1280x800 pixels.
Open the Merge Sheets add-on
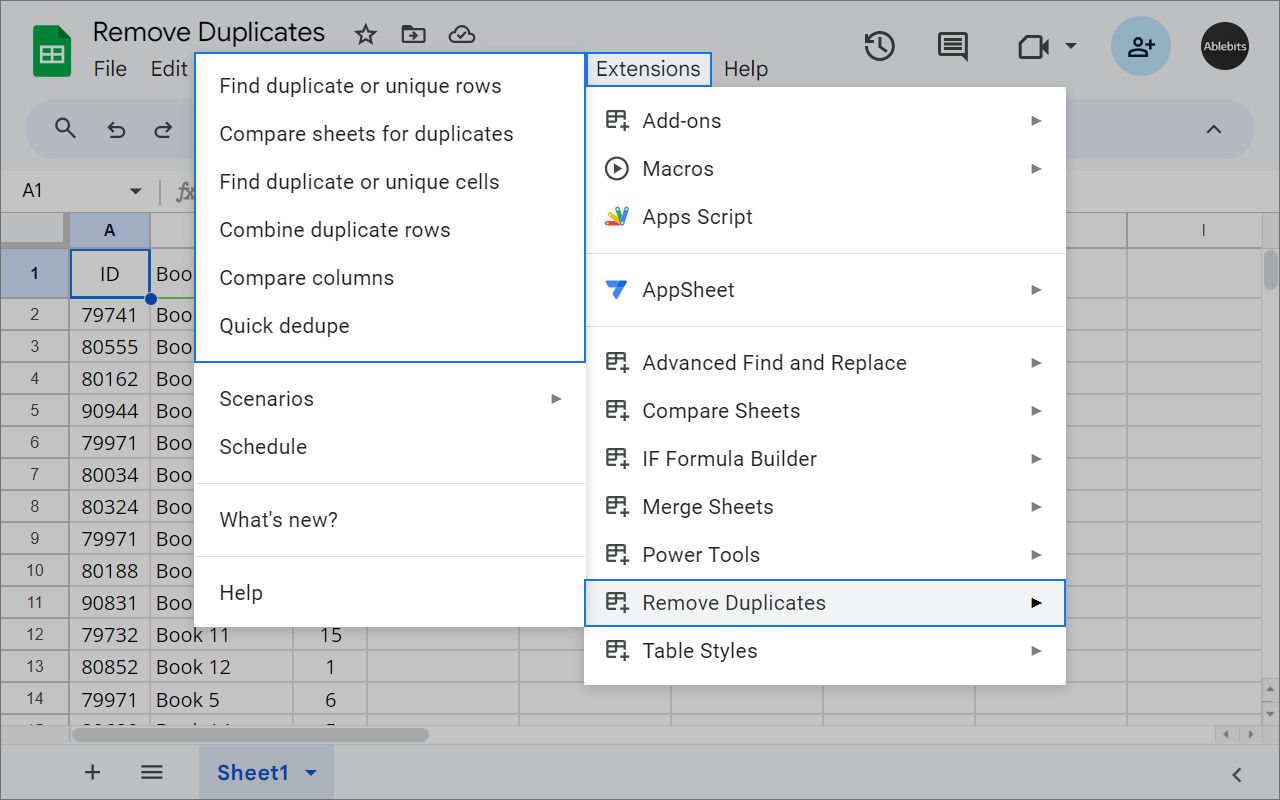click(825, 507)
